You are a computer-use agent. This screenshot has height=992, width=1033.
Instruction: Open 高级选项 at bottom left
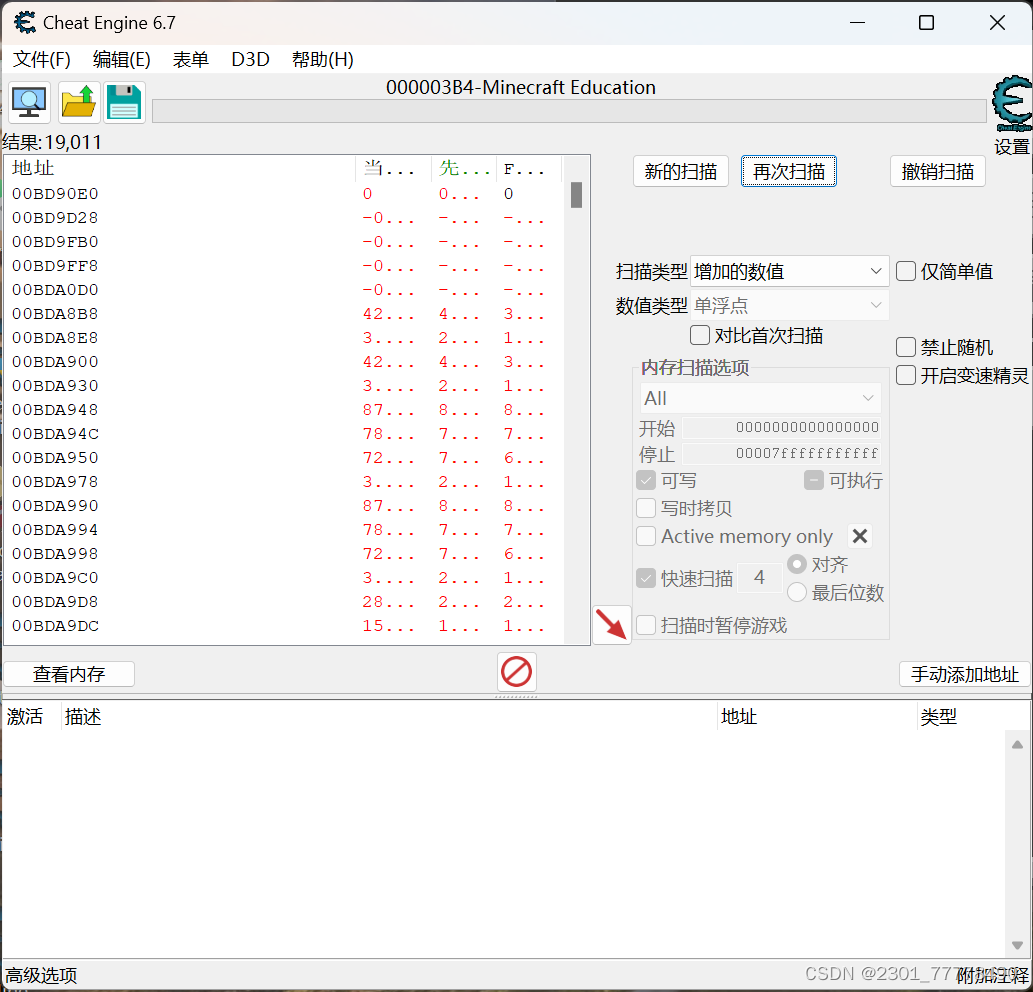42,975
